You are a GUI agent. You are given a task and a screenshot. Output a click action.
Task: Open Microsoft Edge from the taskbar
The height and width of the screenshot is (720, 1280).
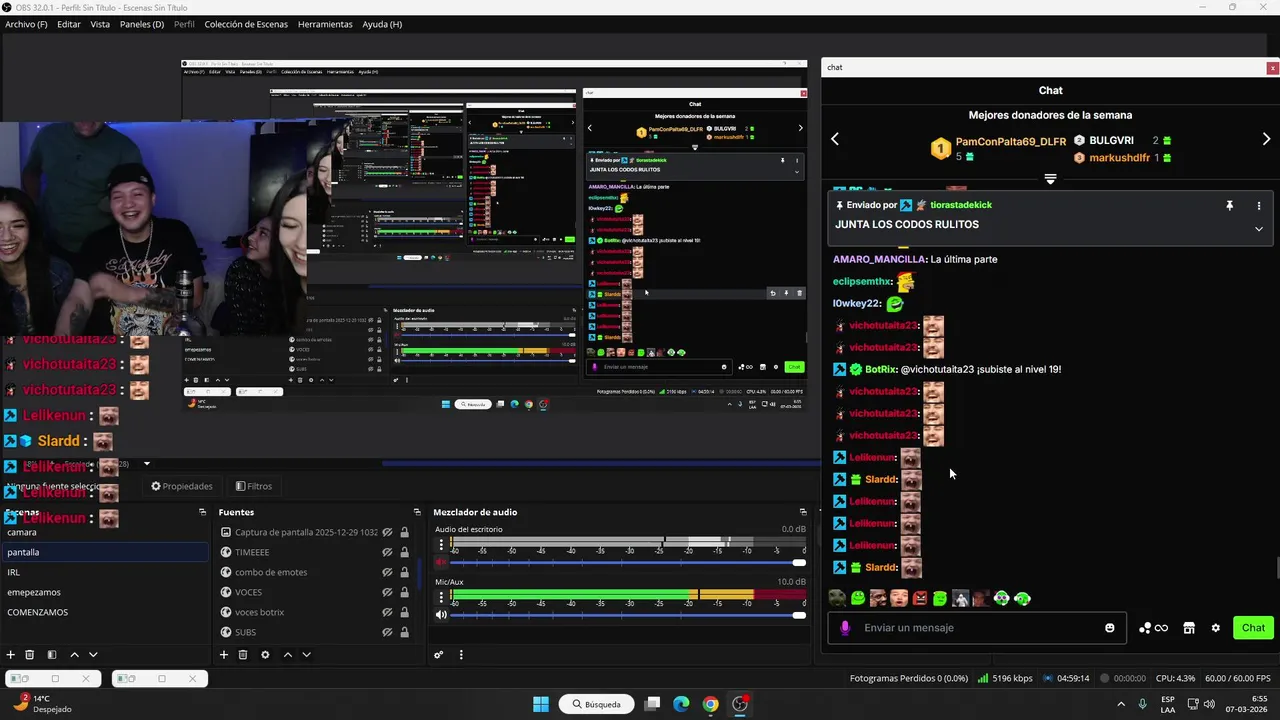pos(681,704)
